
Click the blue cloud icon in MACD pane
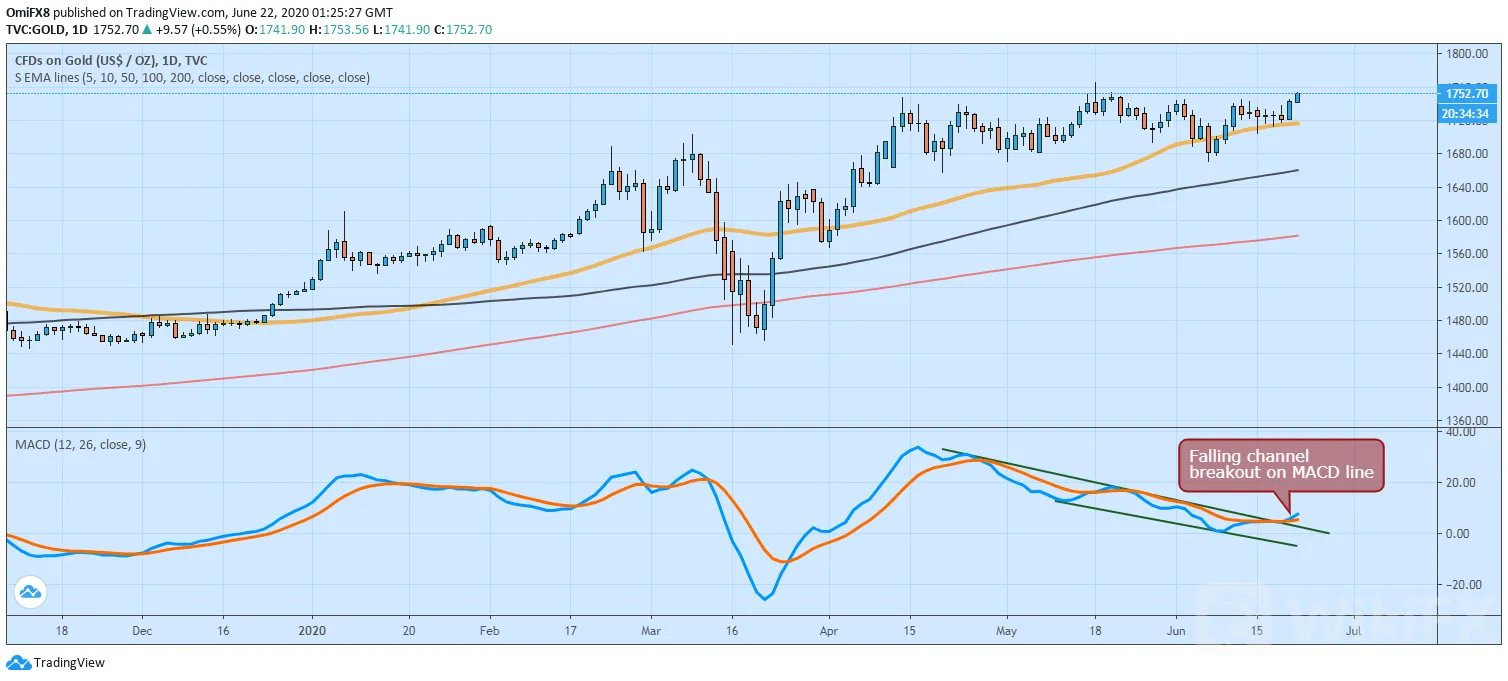[32, 592]
